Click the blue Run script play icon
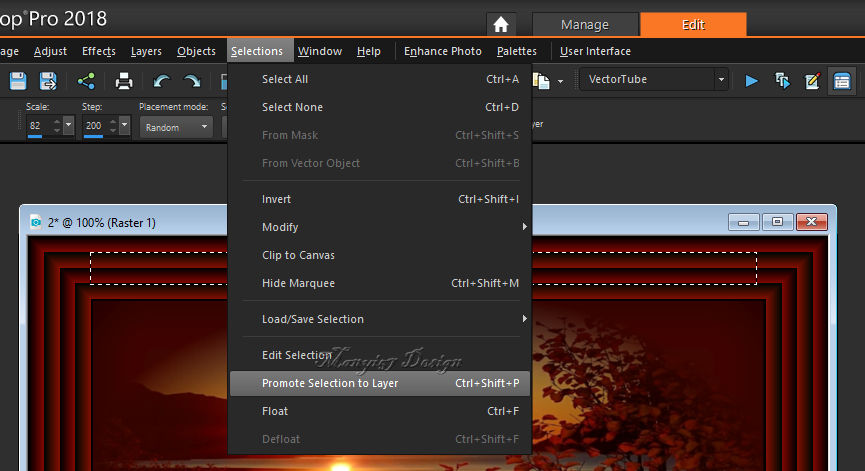 [x=751, y=81]
